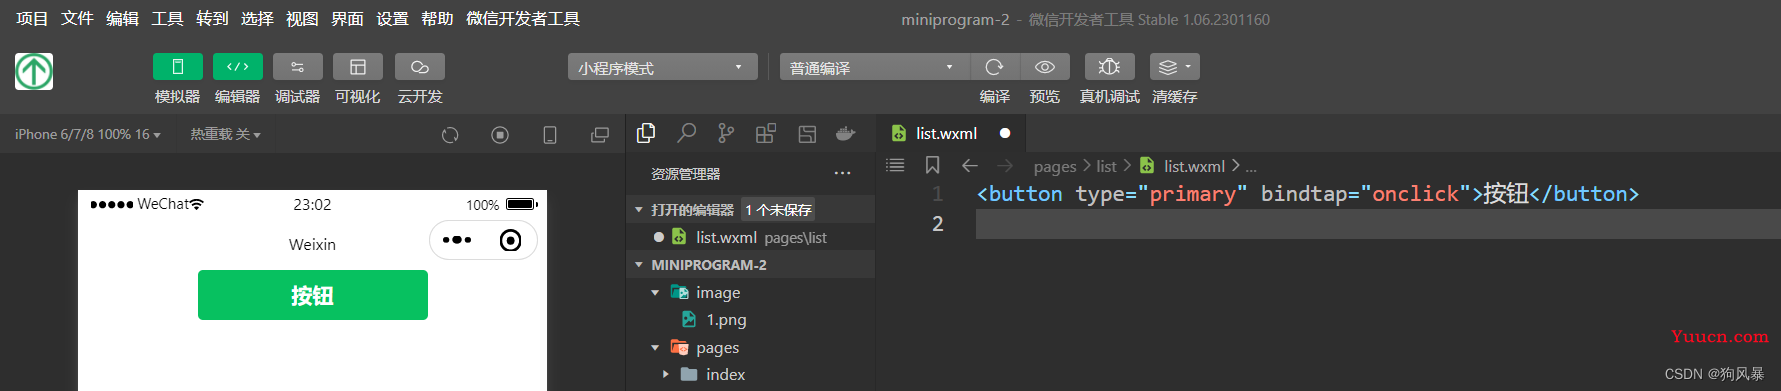The width and height of the screenshot is (1781, 391).
Task: Switch to the list.wxml editor tab
Action: click(x=951, y=133)
